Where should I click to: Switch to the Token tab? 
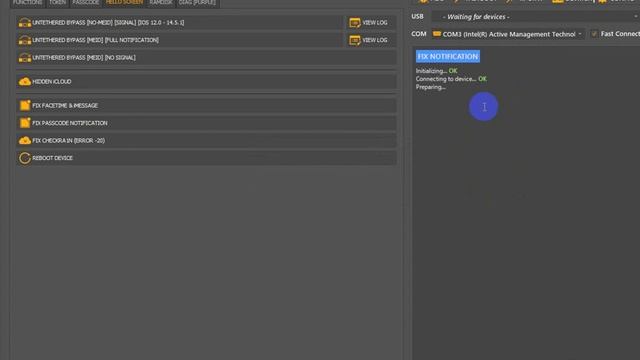(x=58, y=3)
